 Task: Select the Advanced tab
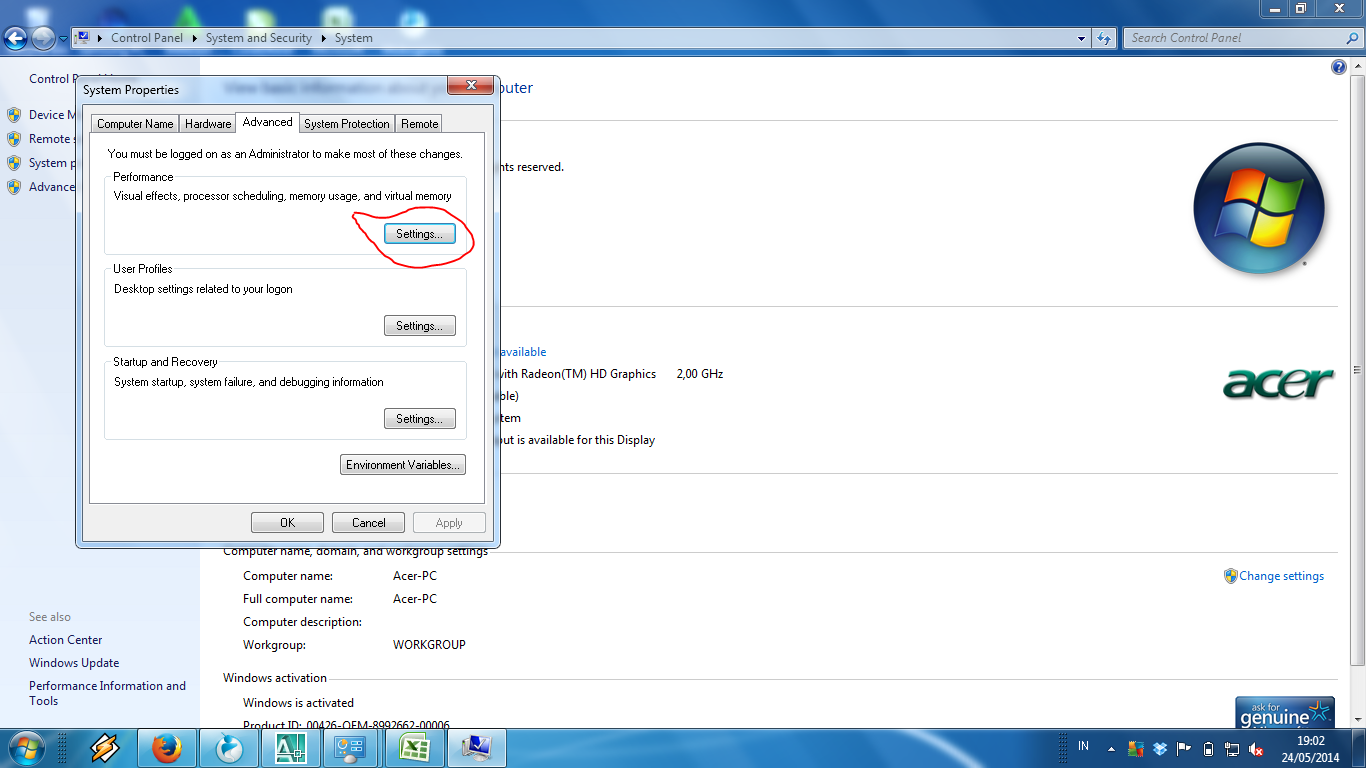268,122
